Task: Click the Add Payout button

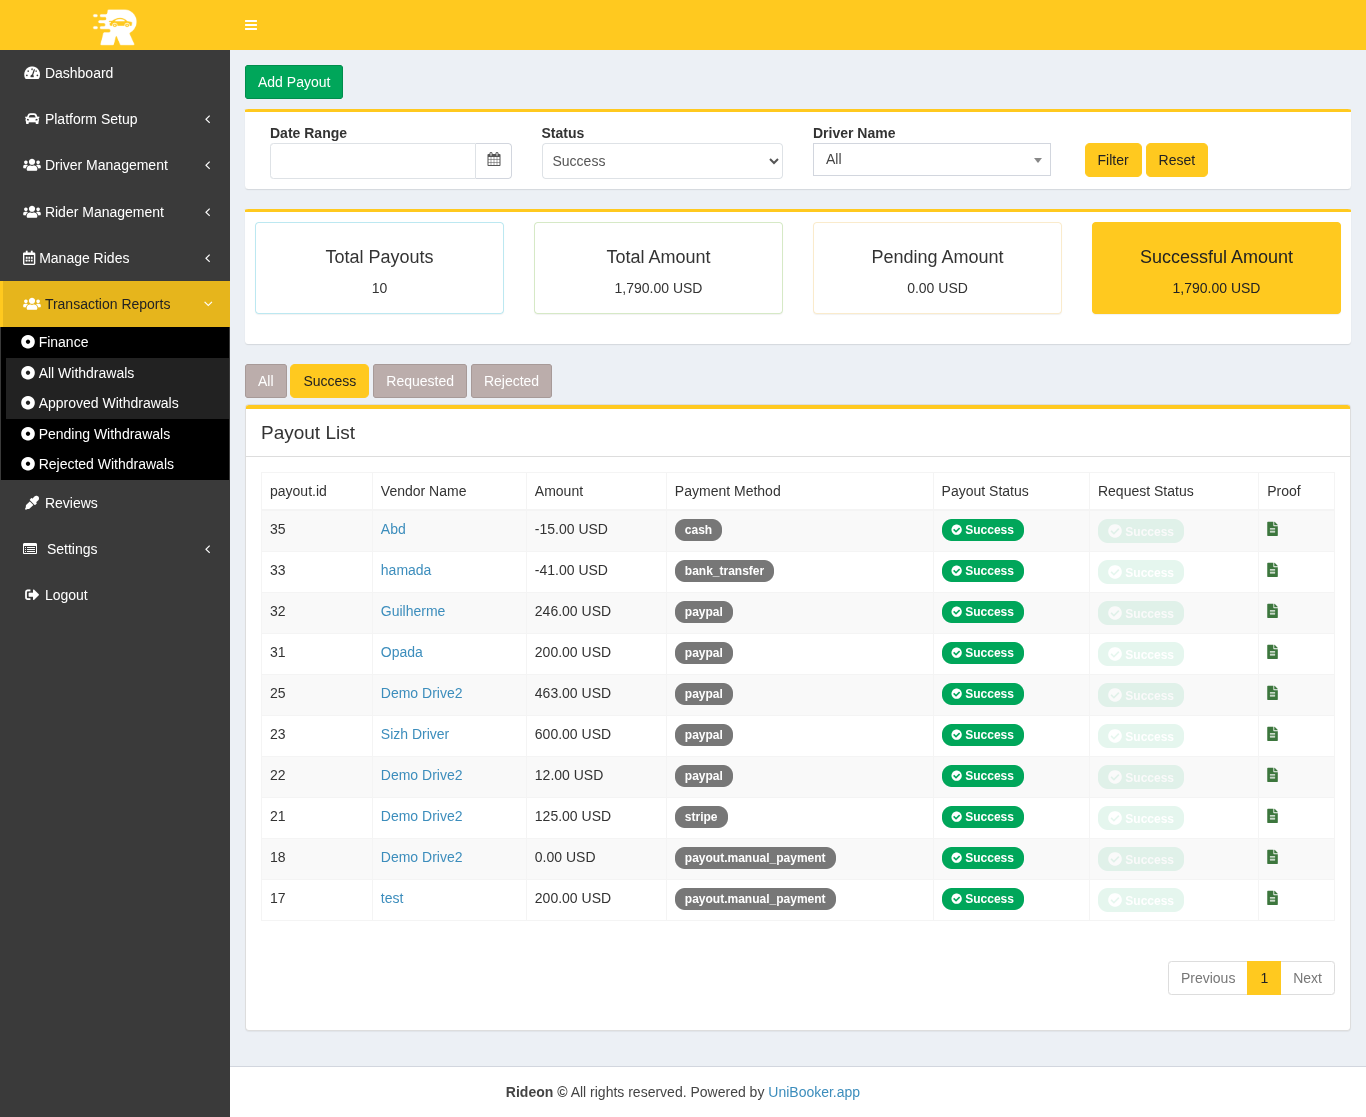Action: pos(294,82)
